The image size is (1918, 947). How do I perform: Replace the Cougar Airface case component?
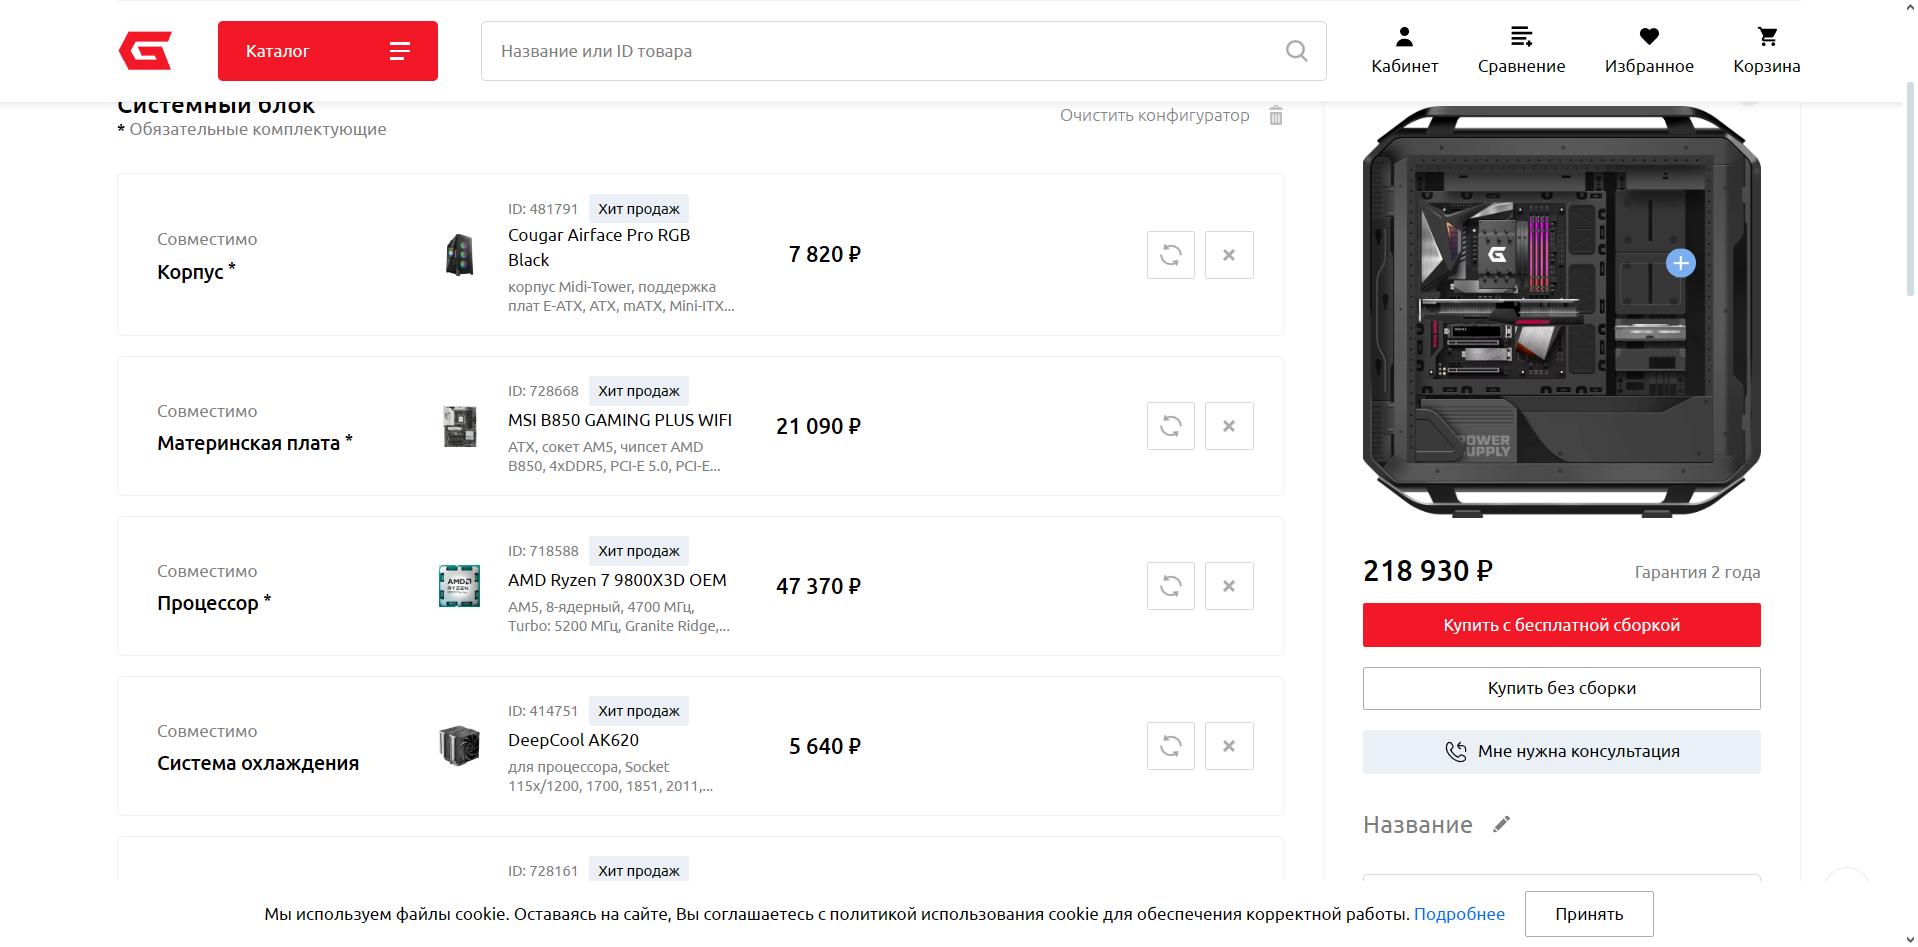coord(1171,255)
